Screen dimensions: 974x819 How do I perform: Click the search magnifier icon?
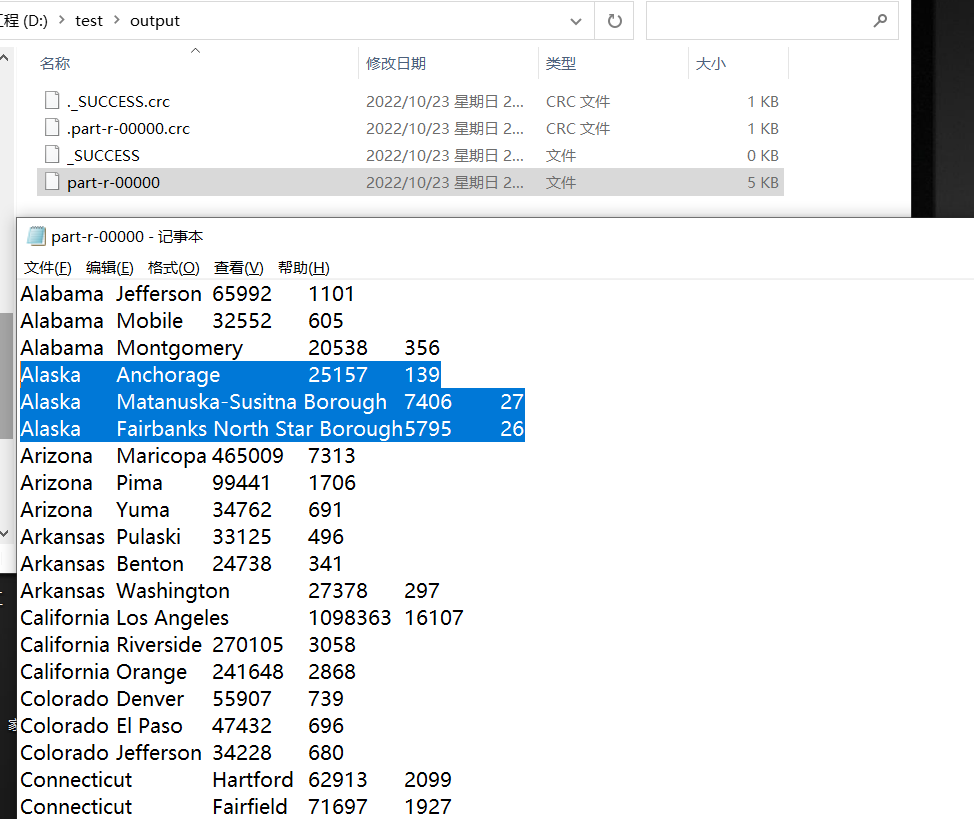(880, 21)
